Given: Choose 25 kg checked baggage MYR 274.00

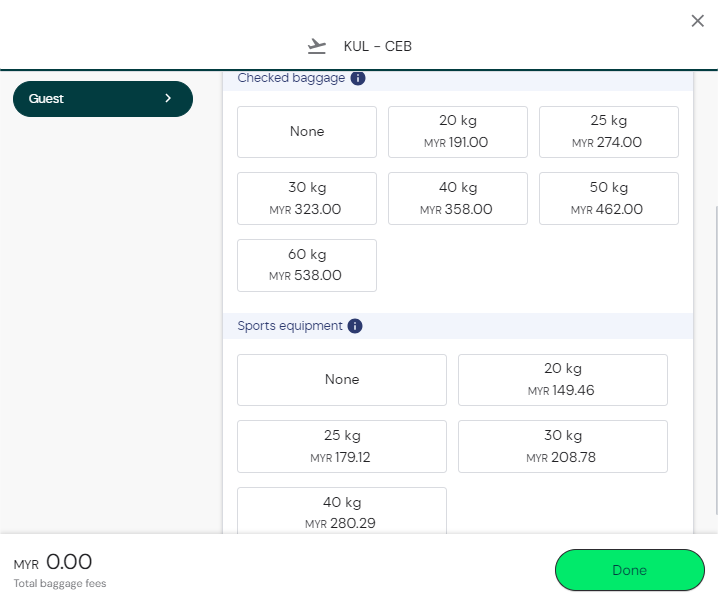Looking at the screenshot, I should tap(608, 132).
